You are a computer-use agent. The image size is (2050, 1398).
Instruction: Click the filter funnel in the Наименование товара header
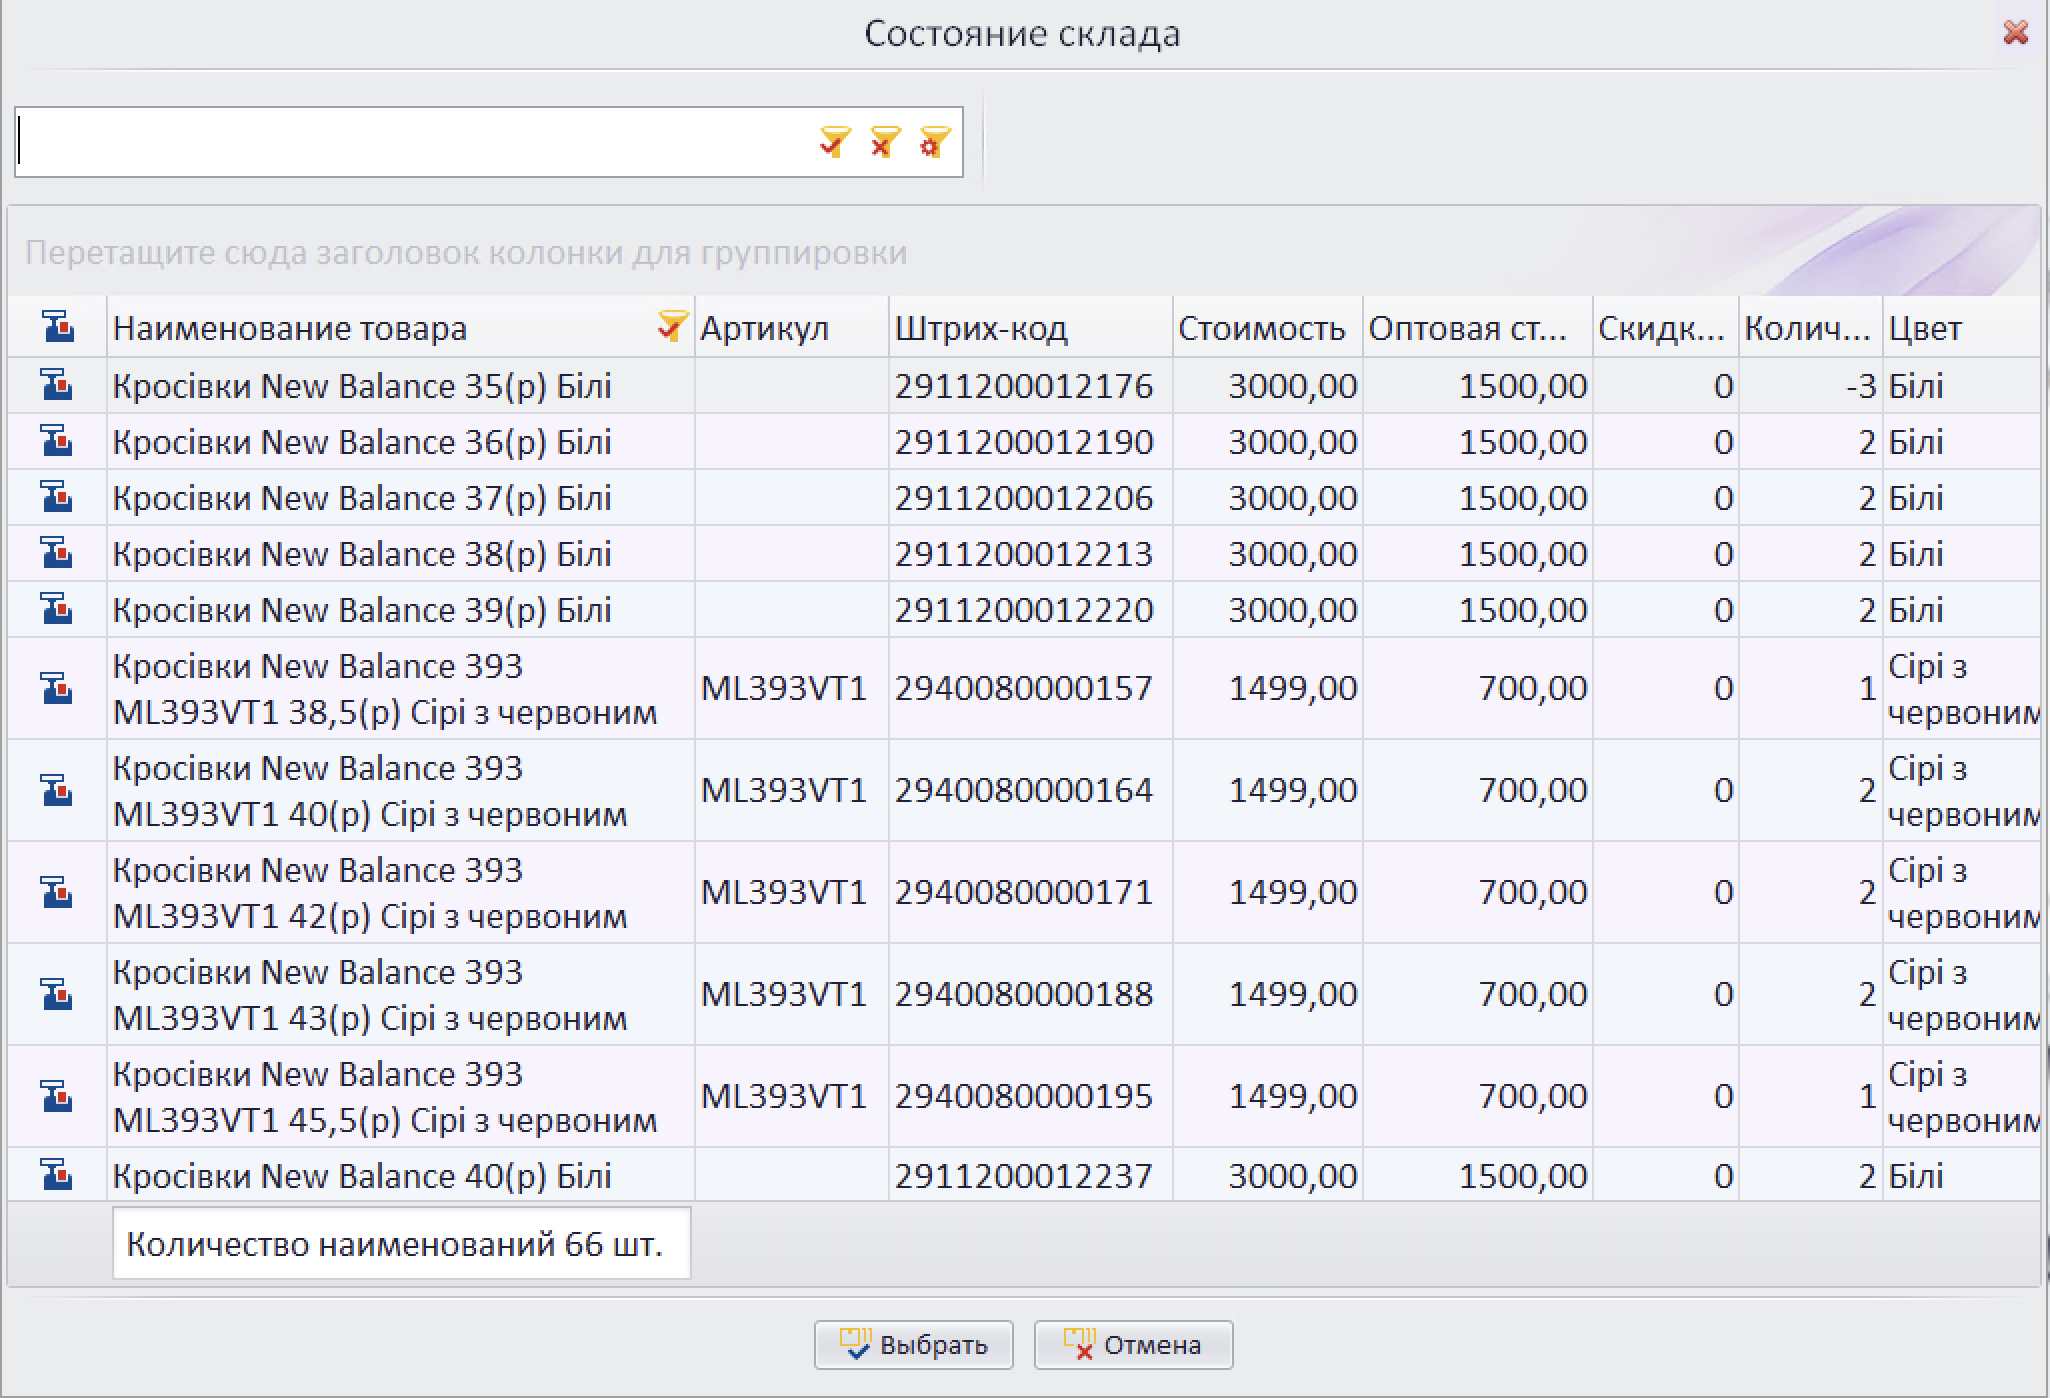[673, 326]
